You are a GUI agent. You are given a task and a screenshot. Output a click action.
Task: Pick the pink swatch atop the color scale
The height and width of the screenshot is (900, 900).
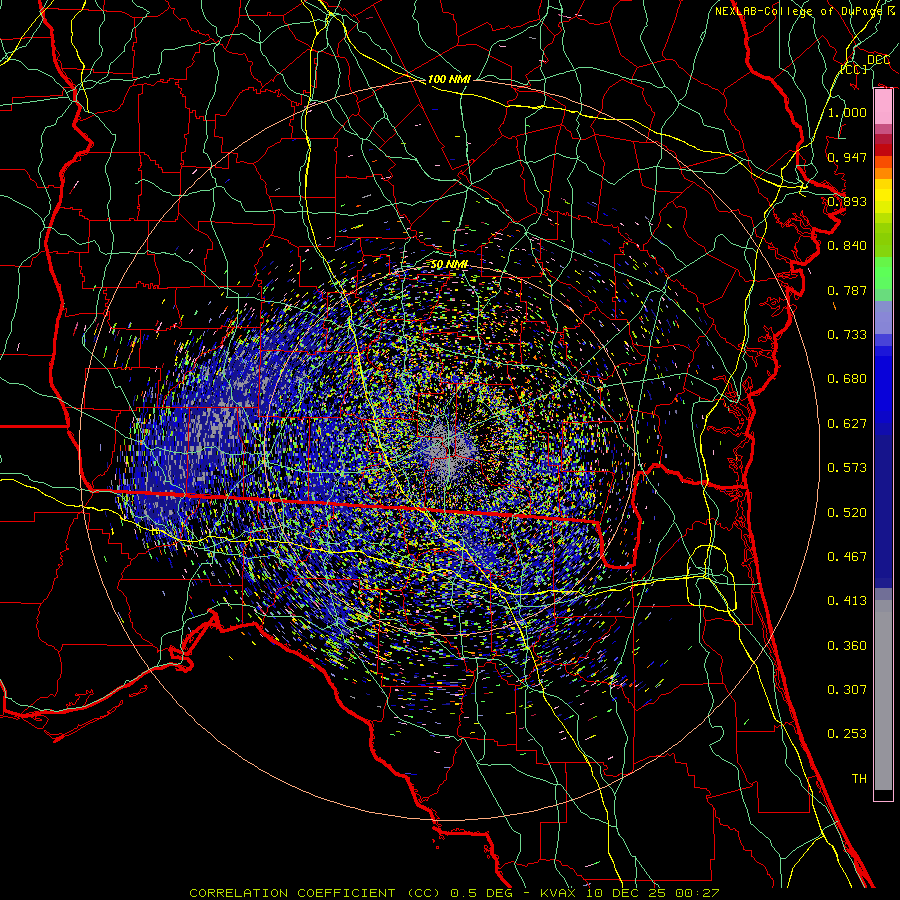click(x=883, y=107)
